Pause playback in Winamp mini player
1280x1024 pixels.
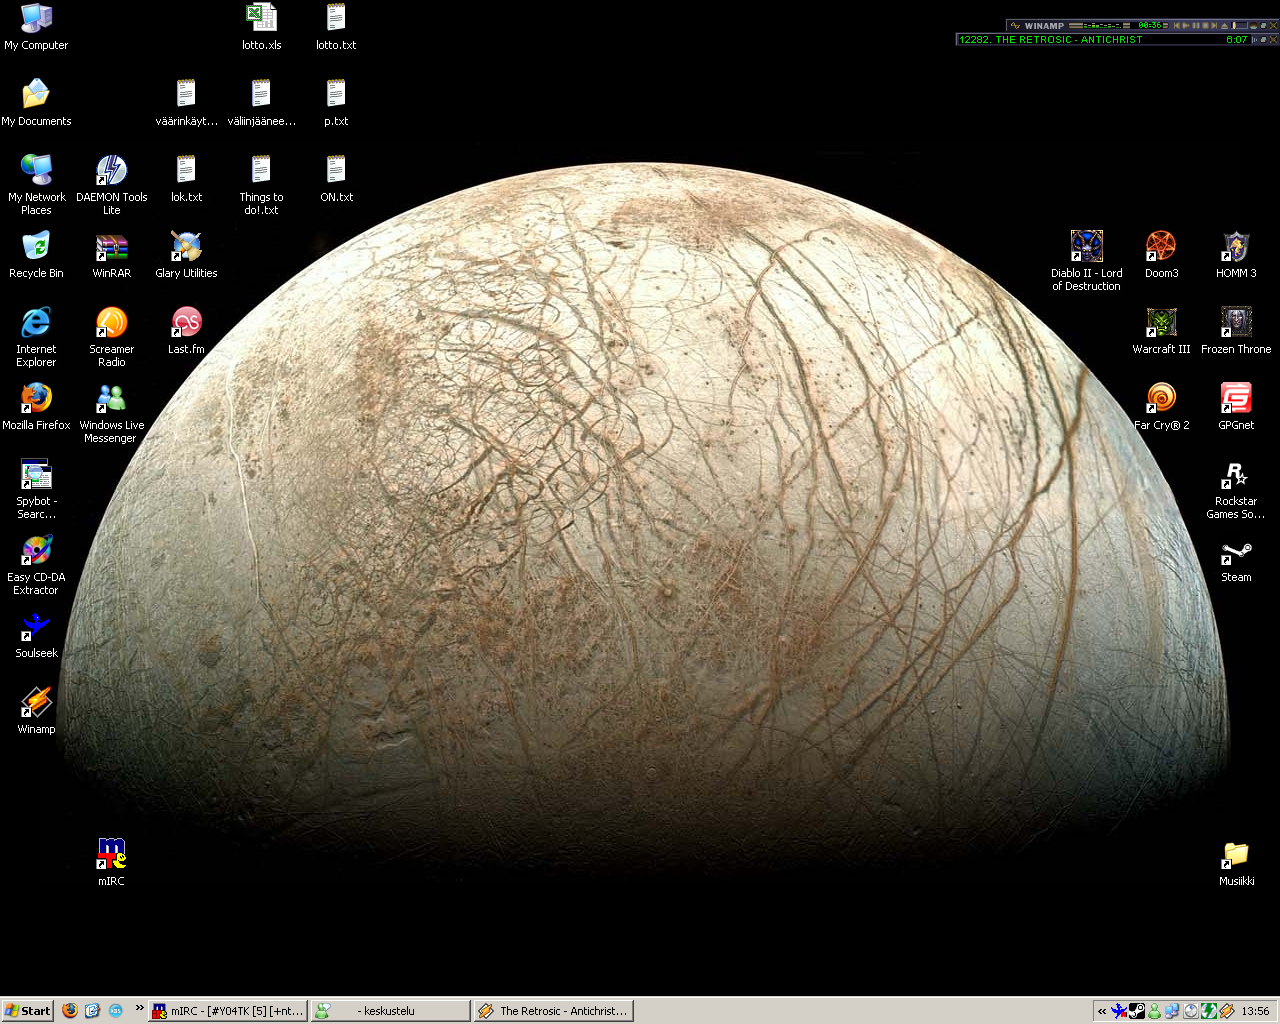click(1195, 25)
